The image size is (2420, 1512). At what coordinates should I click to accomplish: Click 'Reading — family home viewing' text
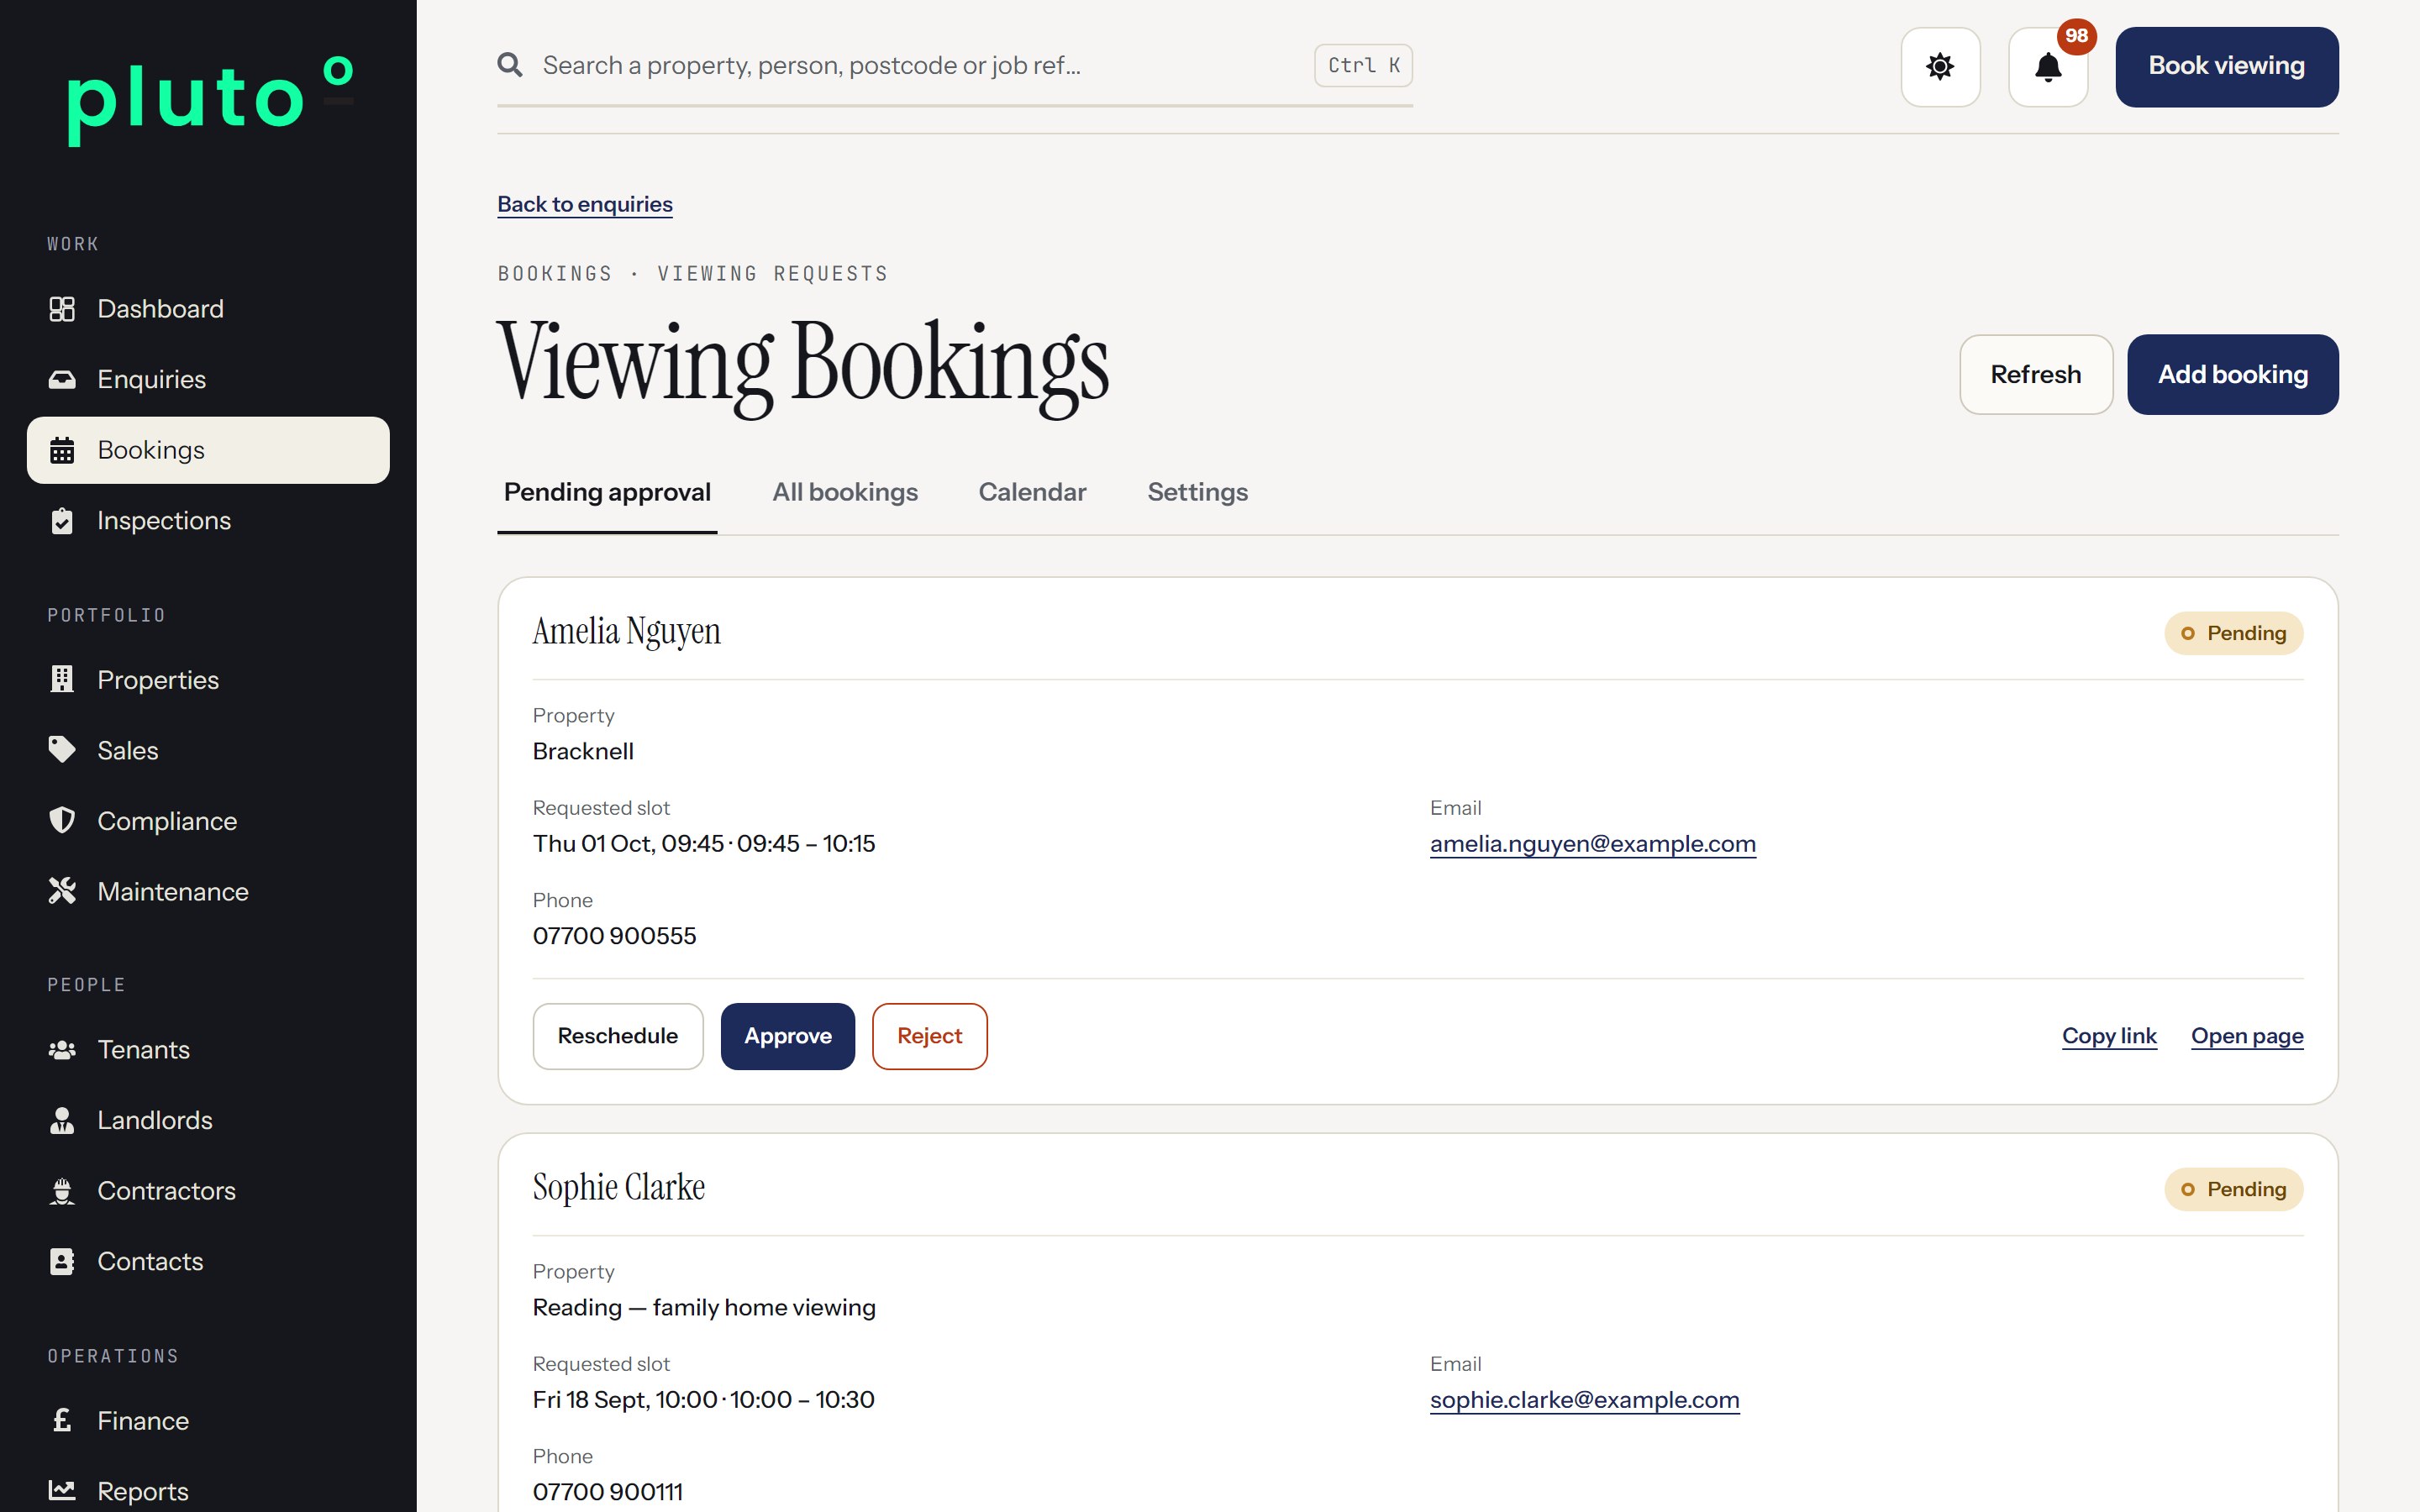pos(704,1308)
